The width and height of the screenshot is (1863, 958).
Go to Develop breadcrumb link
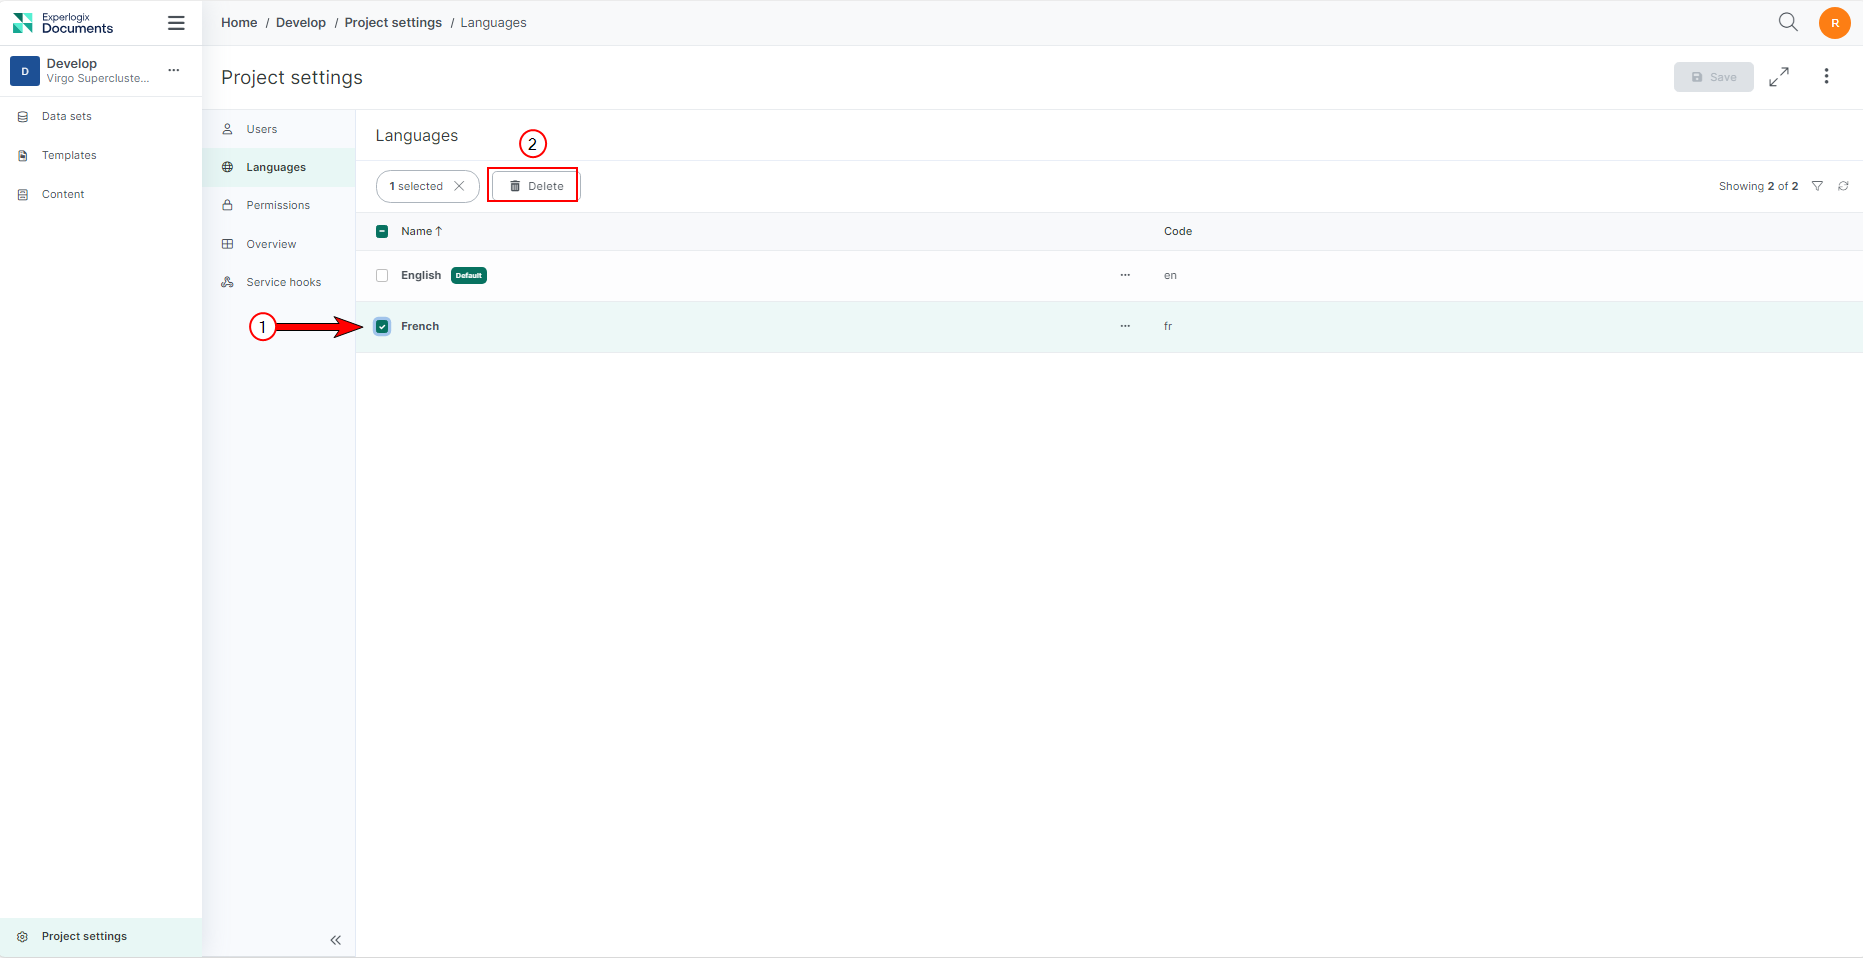tap(300, 23)
